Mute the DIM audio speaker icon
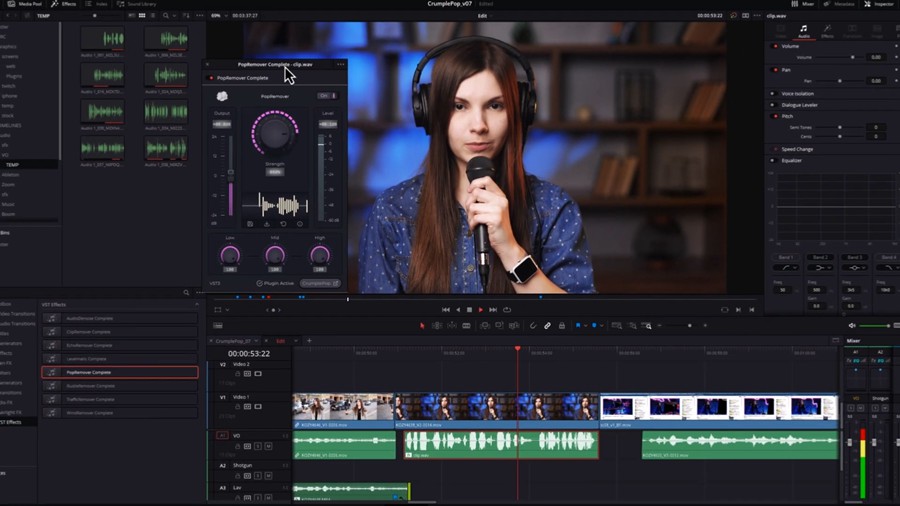This screenshot has width=900, height=506. [852, 325]
